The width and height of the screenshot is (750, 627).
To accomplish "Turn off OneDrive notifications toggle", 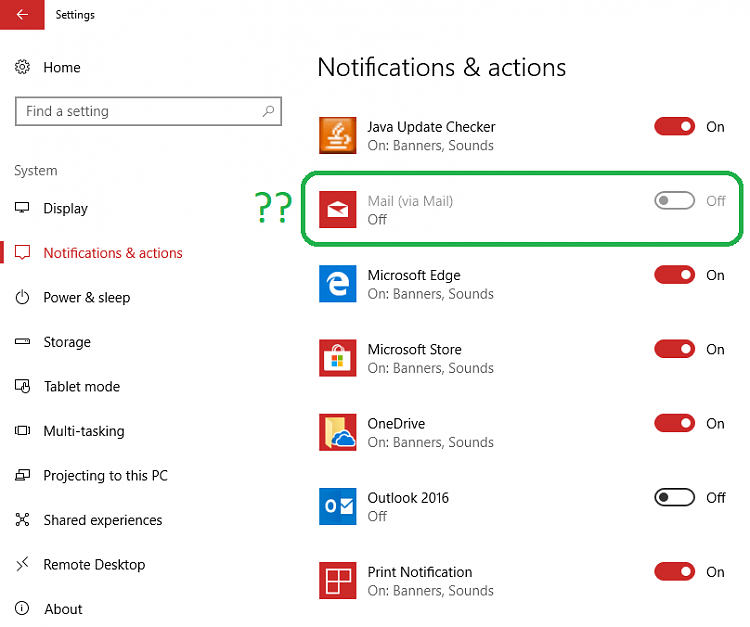I will pyautogui.click(x=674, y=423).
